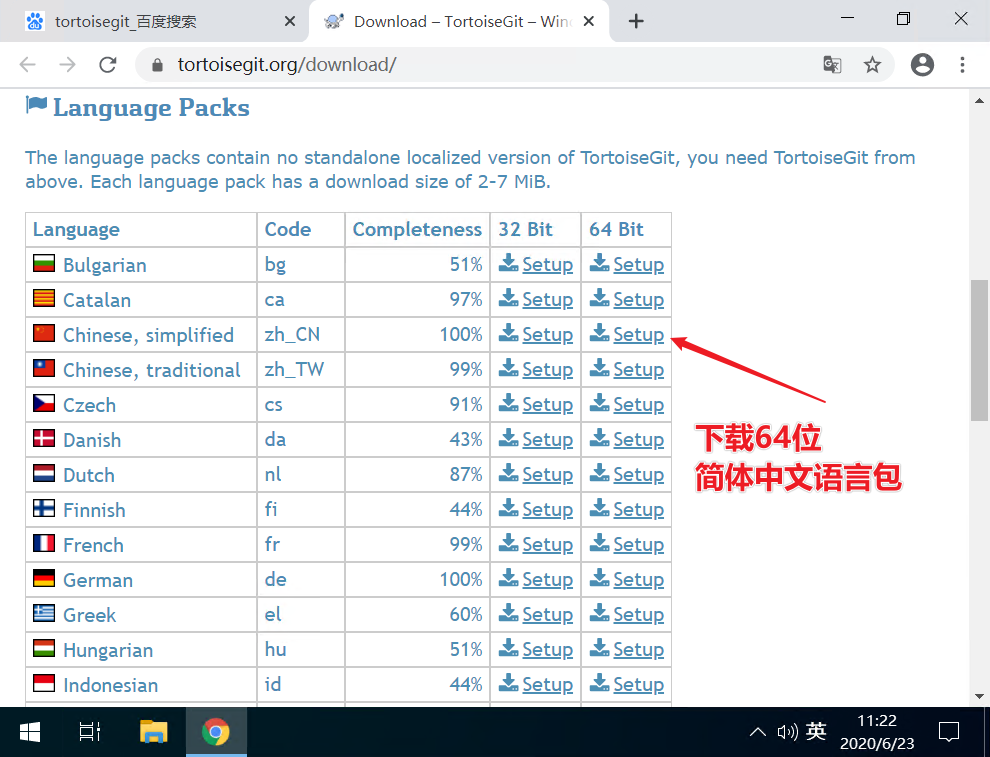The width and height of the screenshot is (990, 757).
Task: Open the Chrome profile avatar icon
Action: click(x=921, y=64)
